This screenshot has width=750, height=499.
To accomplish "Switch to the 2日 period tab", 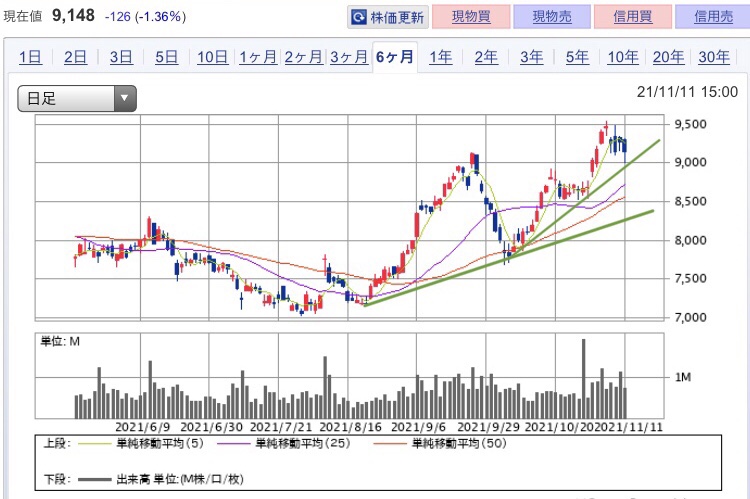I will (75, 57).
